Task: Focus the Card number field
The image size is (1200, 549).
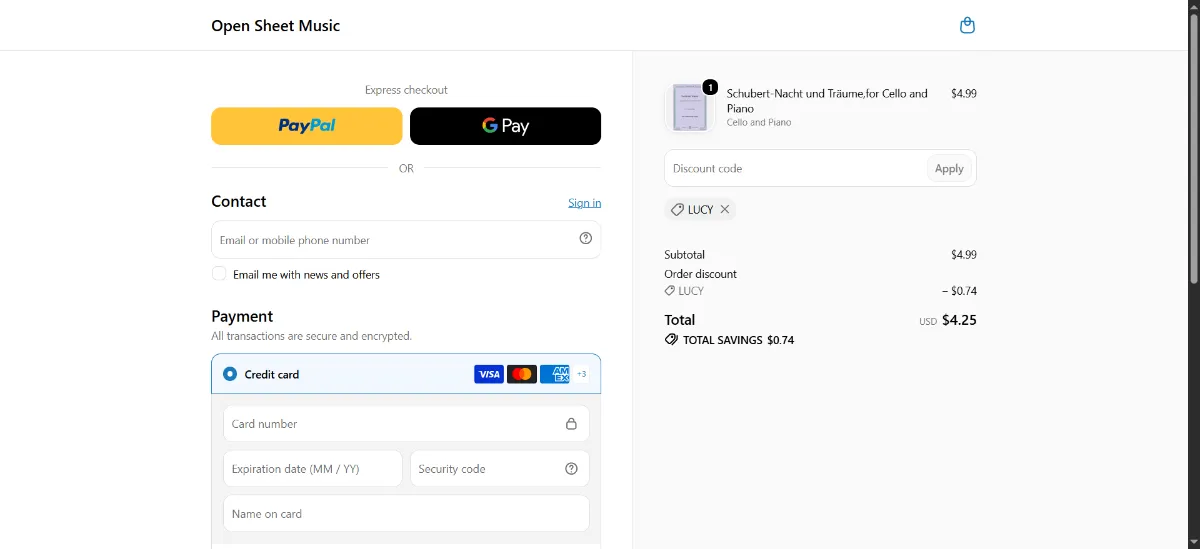Action: pyautogui.click(x=406, y=424)
